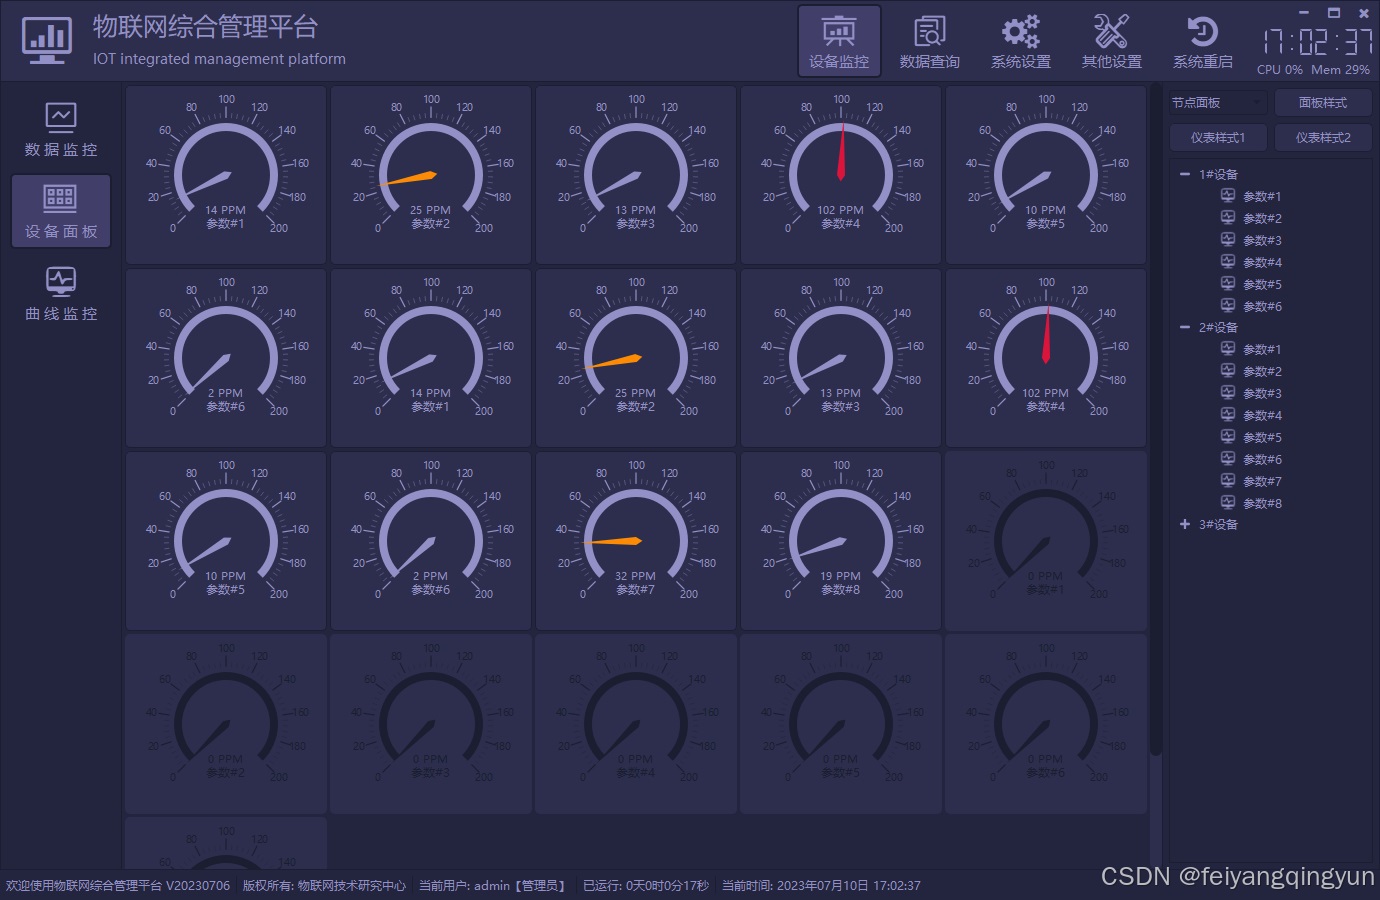
Task: Click the 当前时间 status bar entry
Action: point(821,886)
